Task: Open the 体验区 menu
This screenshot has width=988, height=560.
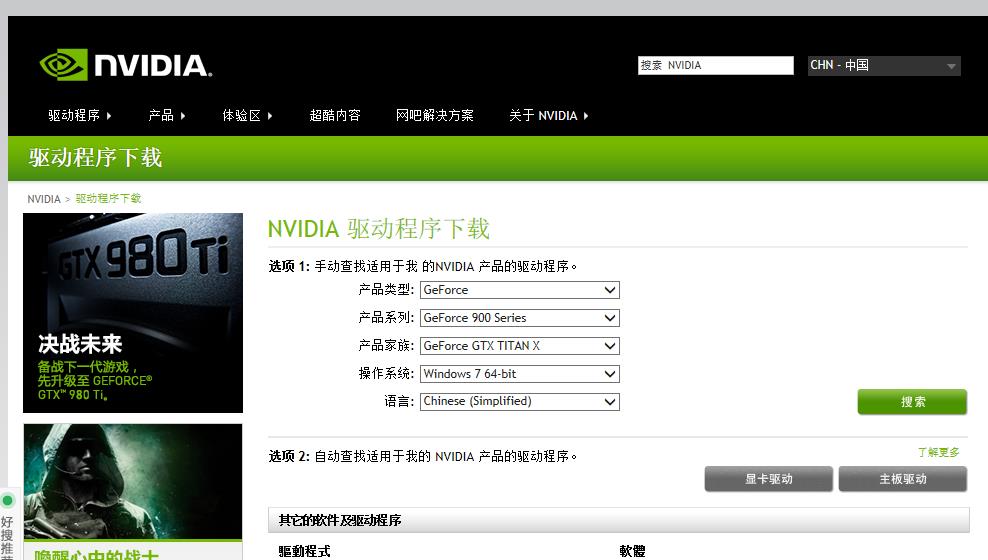Action: point(247,115)
